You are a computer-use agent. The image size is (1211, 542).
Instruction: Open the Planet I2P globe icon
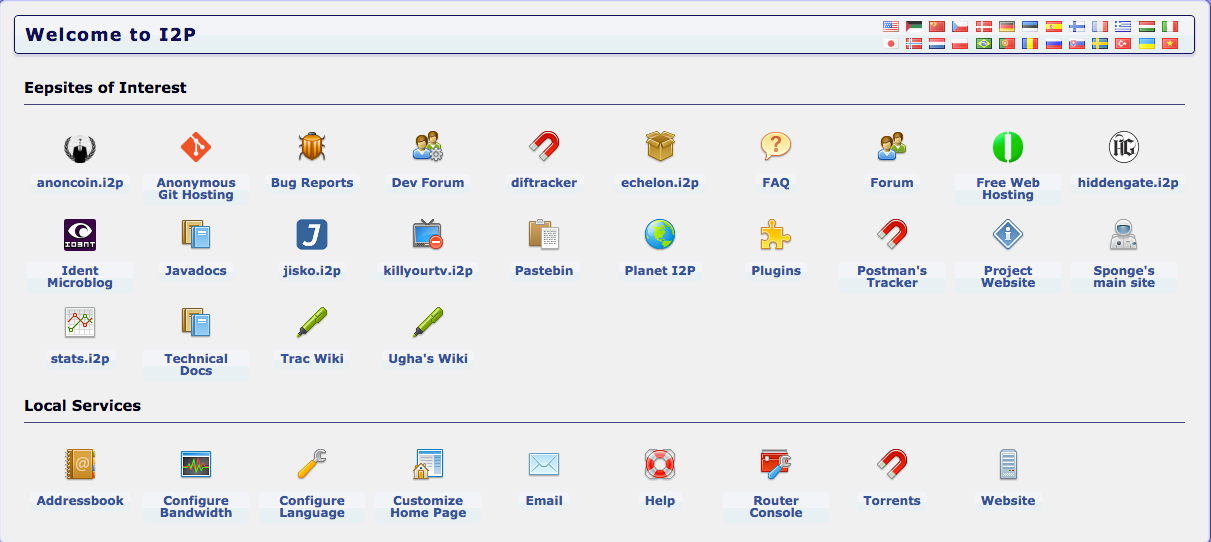tap(660, 235)
